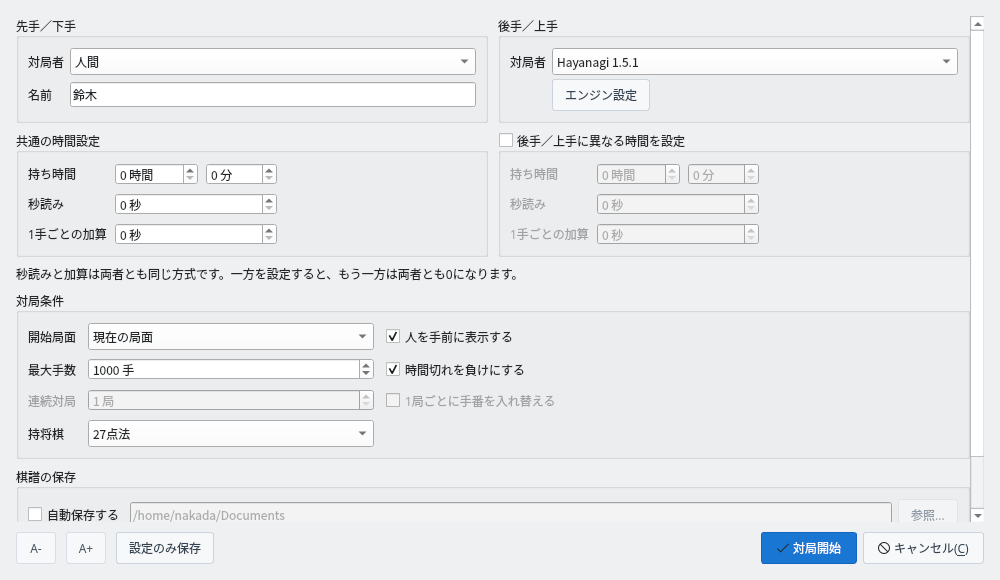Open the 先手 対局者 dropdown showing 人間
The height and width of the screenshot is (580, 1000).
click(x=272, y=62)
